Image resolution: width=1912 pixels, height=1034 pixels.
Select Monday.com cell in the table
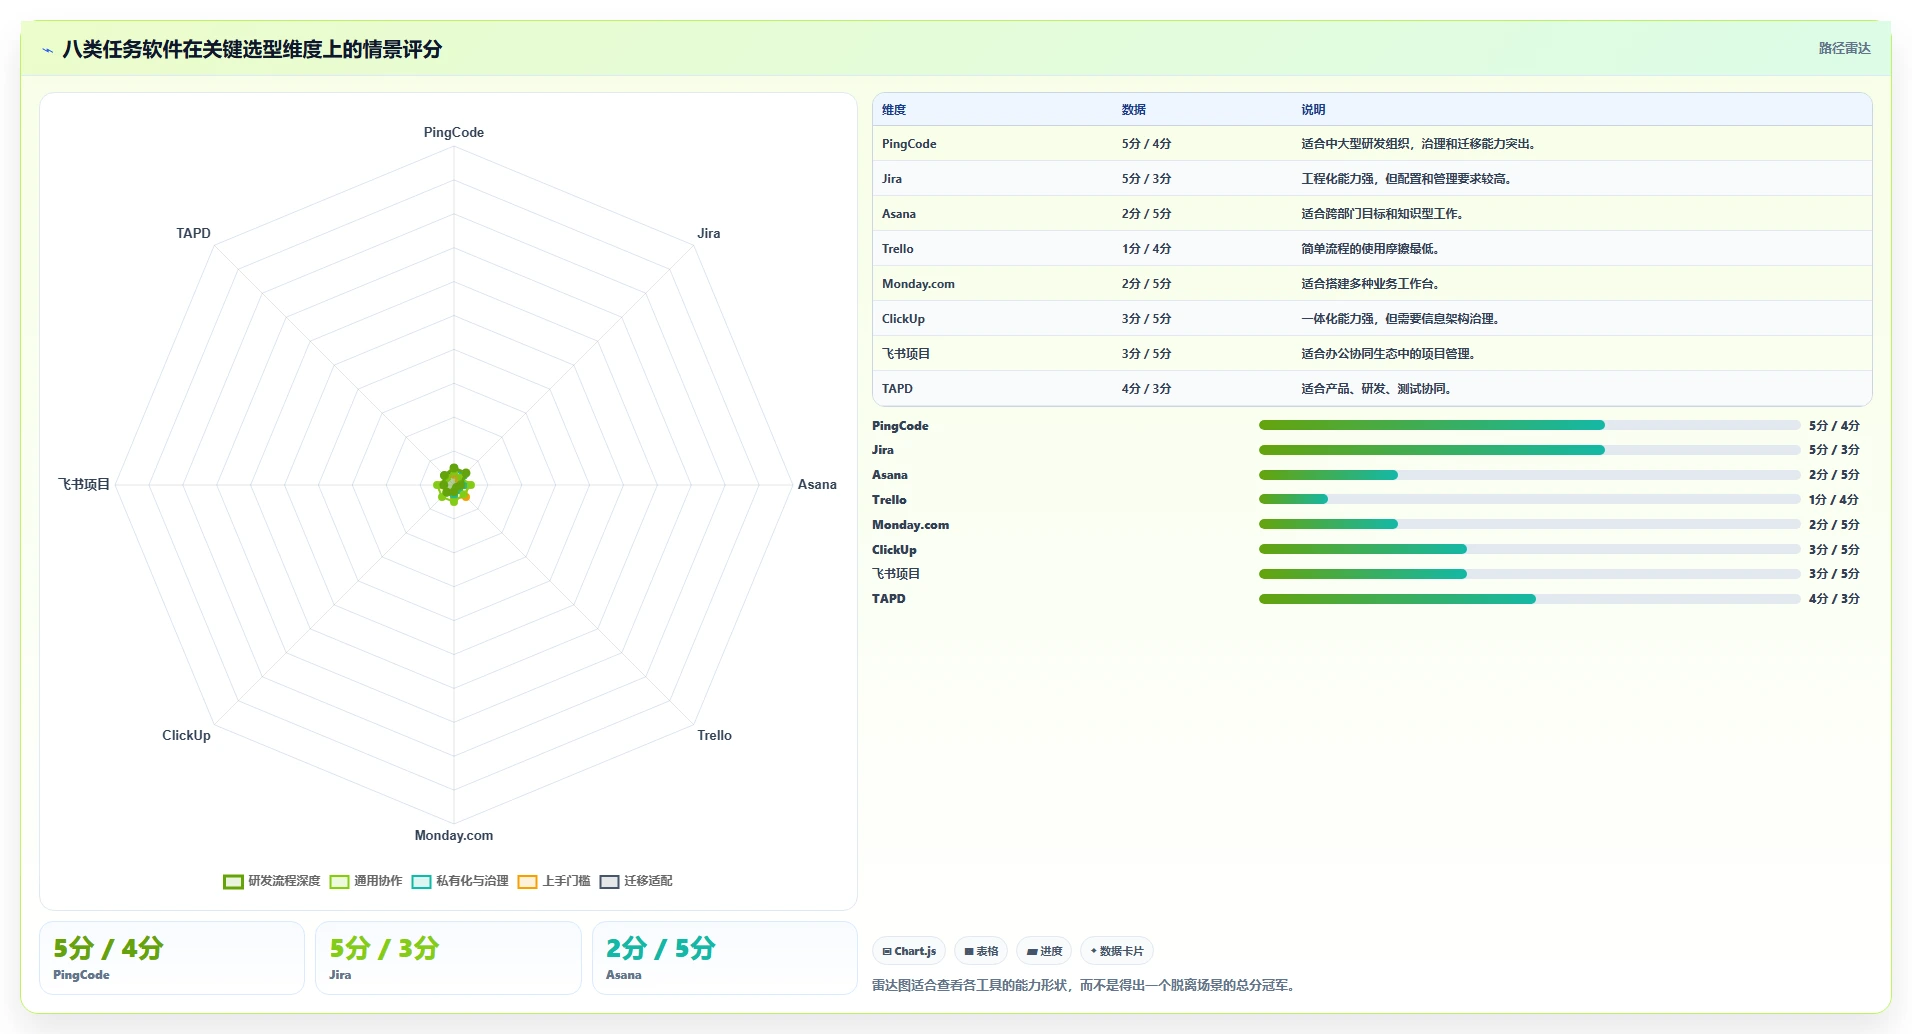(918, 284)
